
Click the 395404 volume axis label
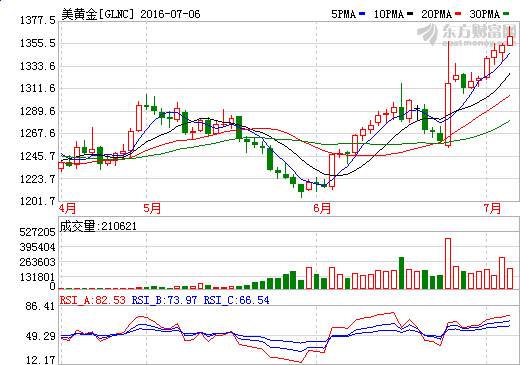click(37, 247)
